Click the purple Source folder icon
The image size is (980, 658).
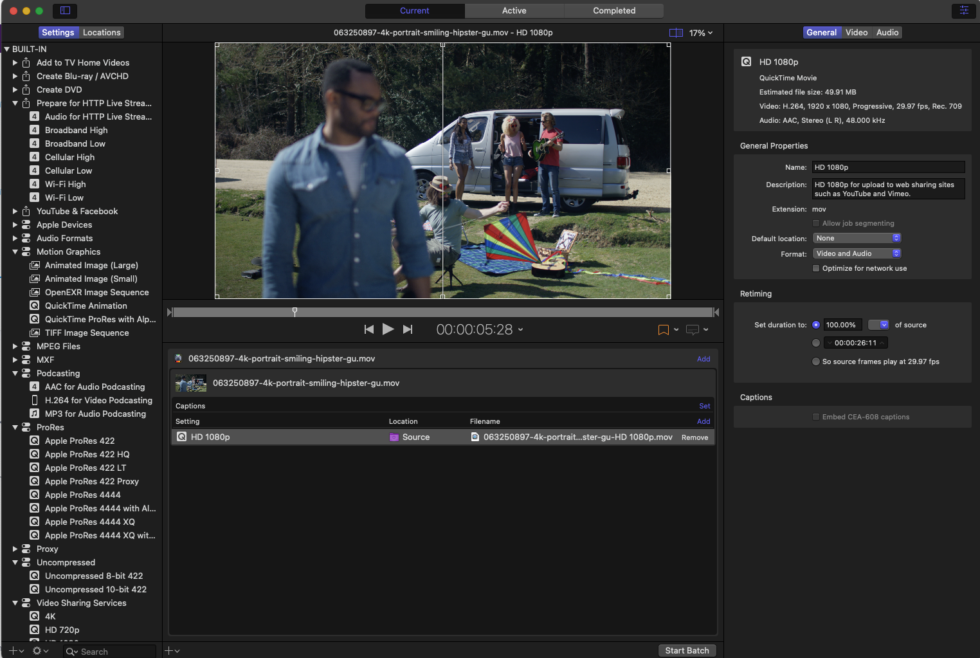point(394,437)
